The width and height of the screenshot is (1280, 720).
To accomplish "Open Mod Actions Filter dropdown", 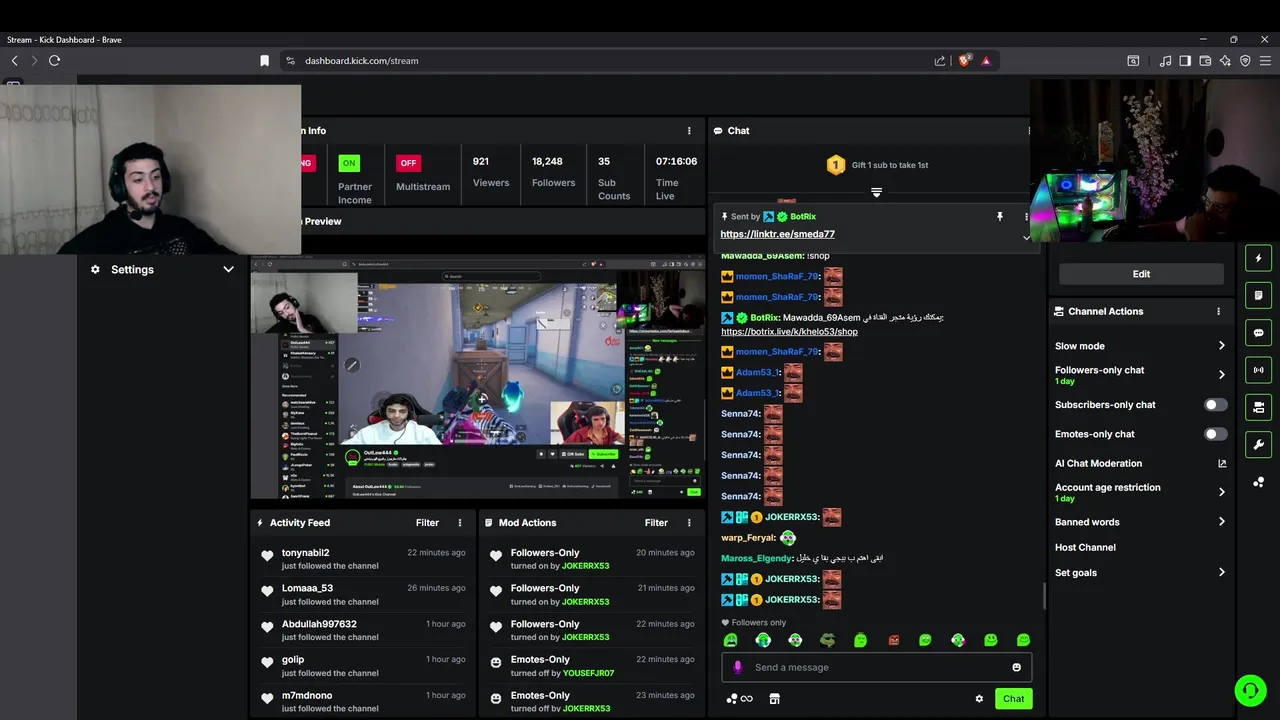I will point(656,523).
